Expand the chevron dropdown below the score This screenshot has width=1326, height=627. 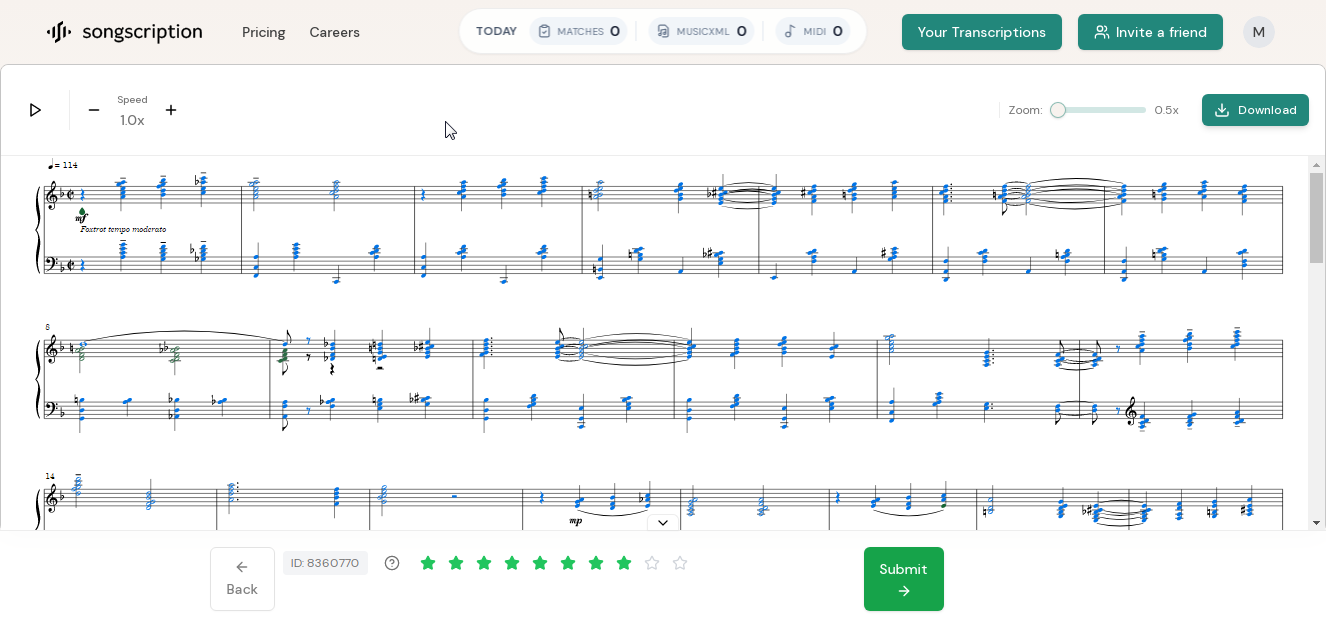(x=662, y=523)
